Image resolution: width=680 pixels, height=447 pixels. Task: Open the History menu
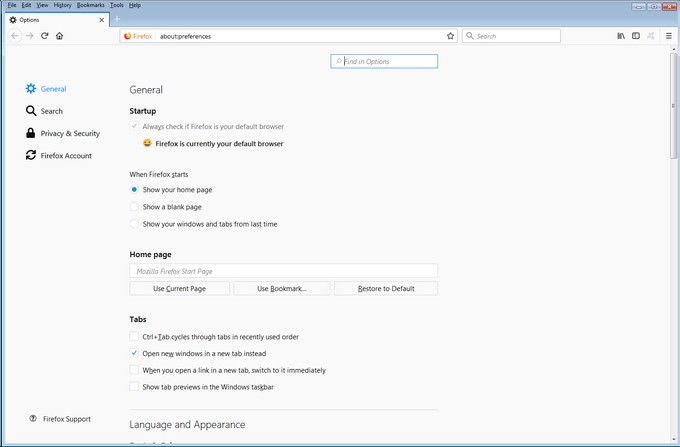click(x=62, y=5)
